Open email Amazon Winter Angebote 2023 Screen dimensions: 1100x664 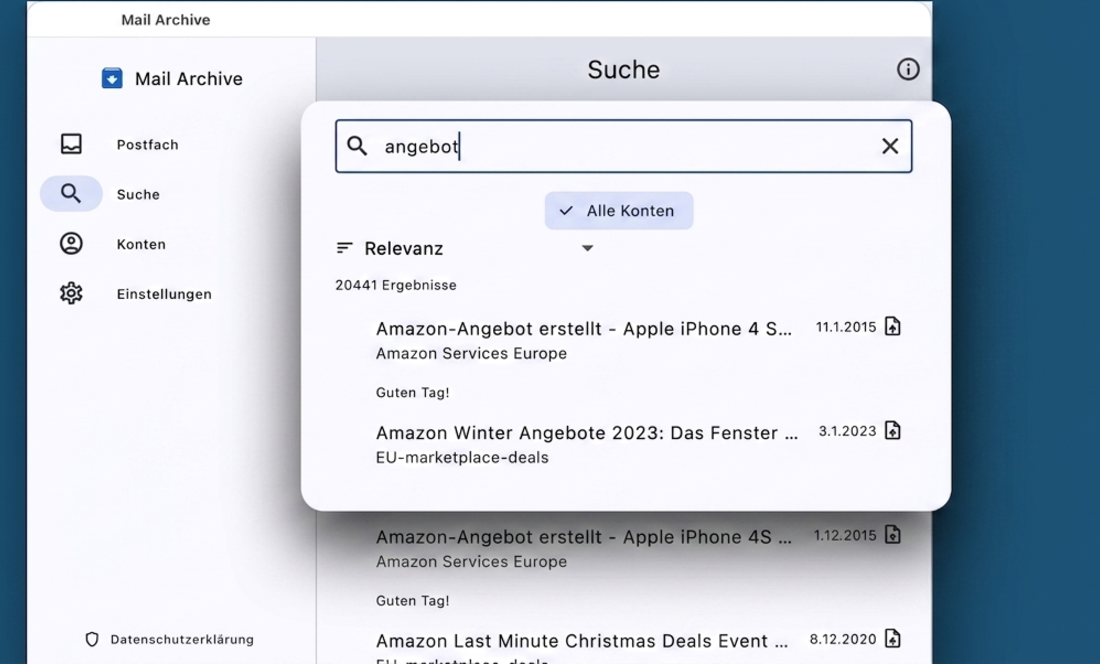[586, 433]
